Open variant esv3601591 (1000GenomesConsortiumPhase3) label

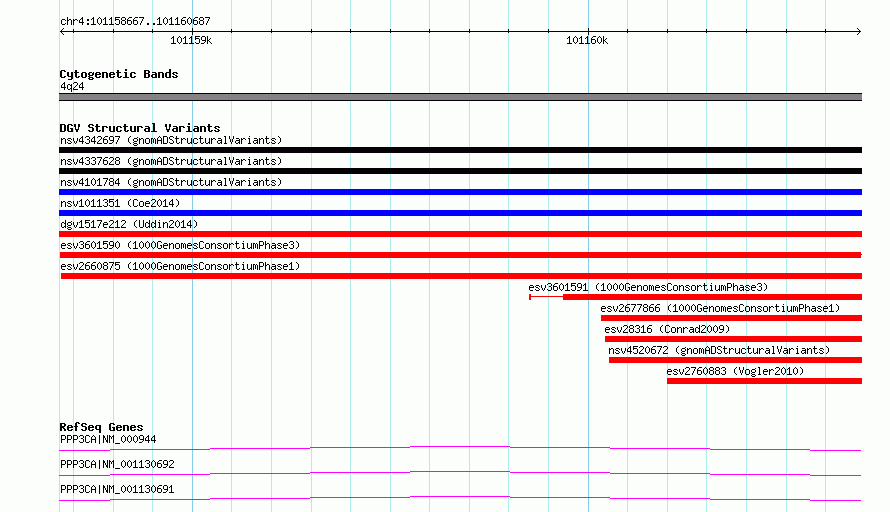pos(648,287)
